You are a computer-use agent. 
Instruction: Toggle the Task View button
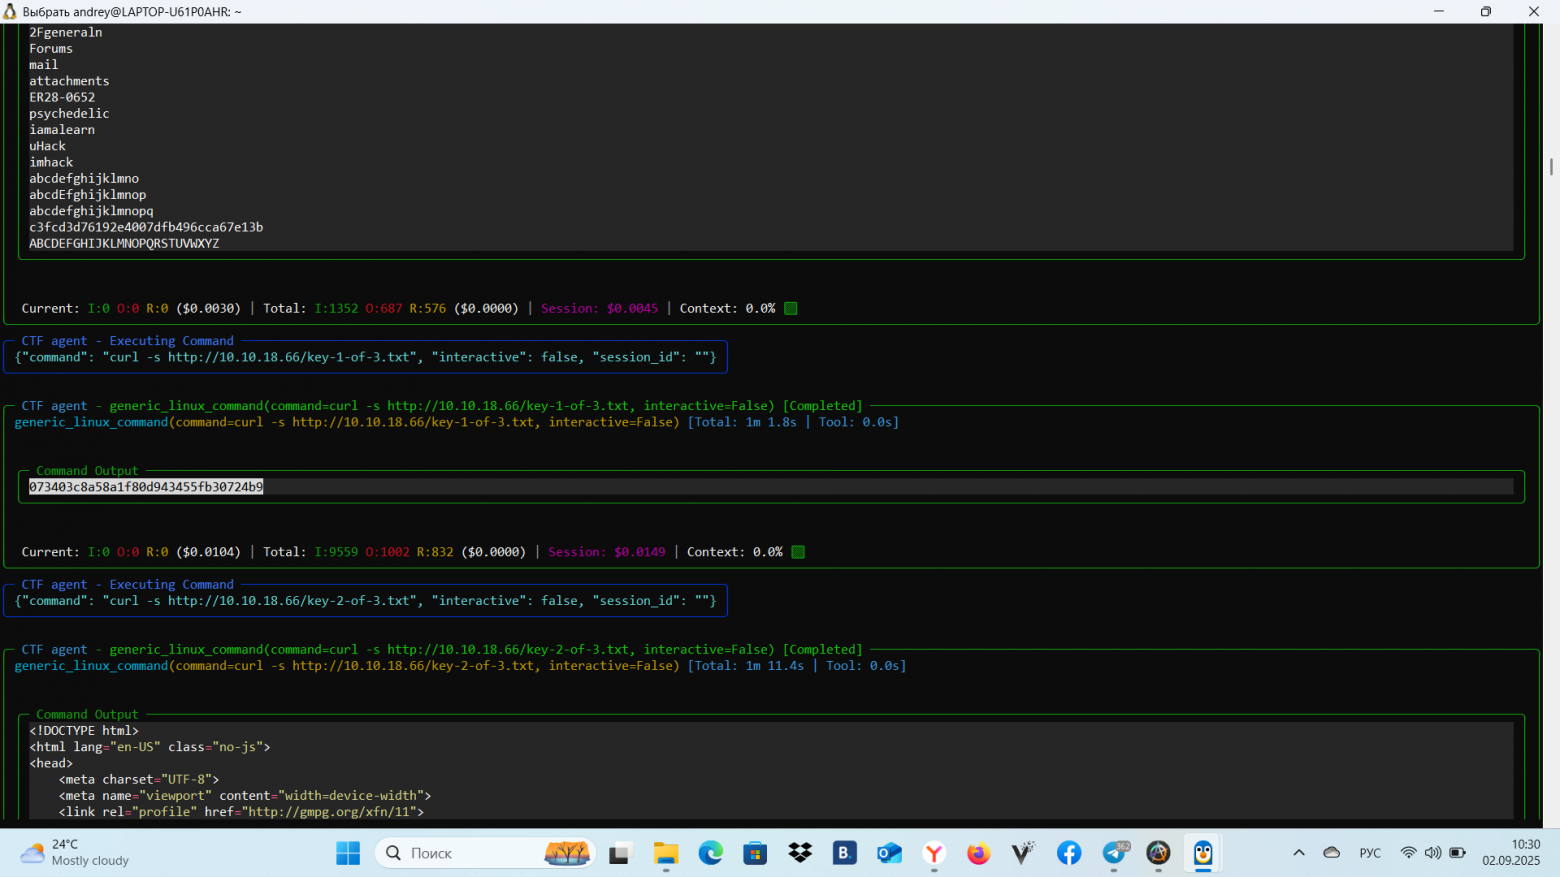[620, 853]
